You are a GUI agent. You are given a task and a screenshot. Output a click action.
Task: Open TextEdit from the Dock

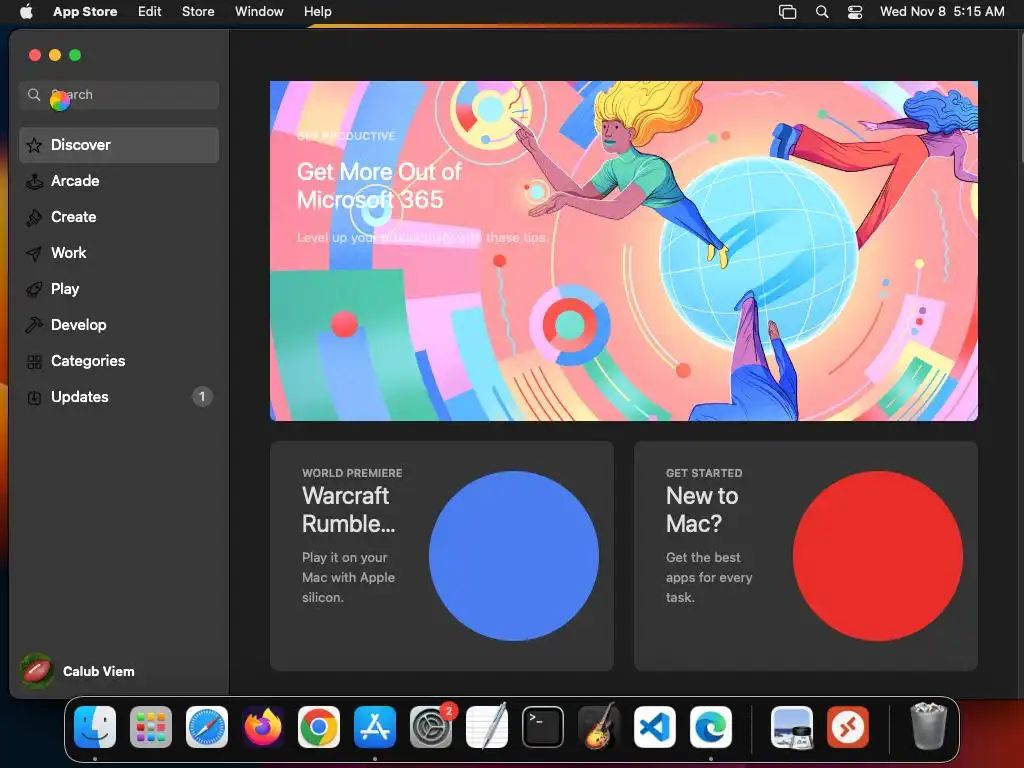coord(487,726)
